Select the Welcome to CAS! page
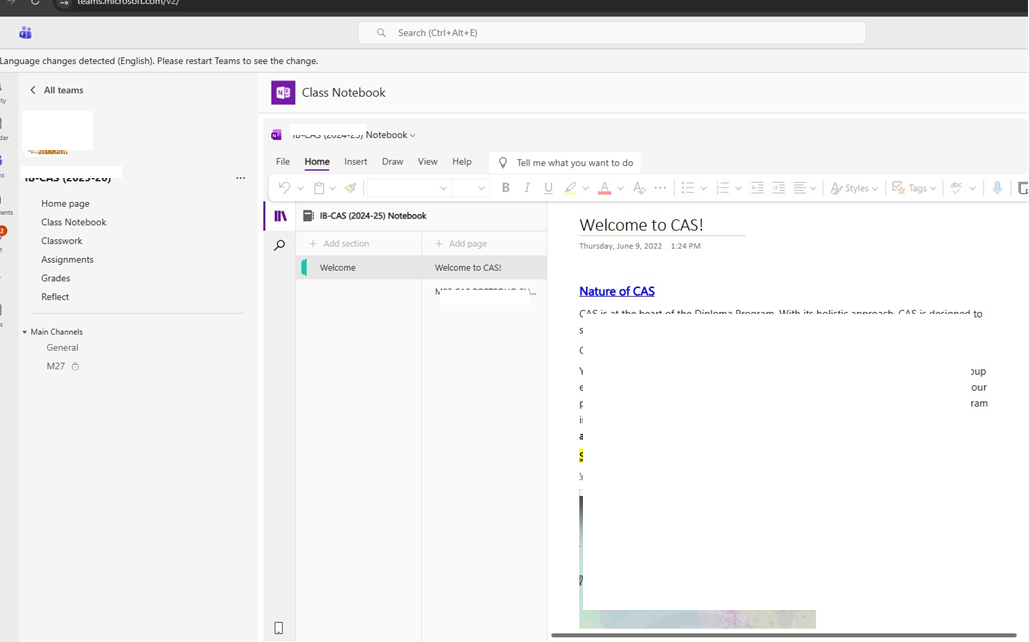Screen dimensions: 1029x642 [484, 268]
